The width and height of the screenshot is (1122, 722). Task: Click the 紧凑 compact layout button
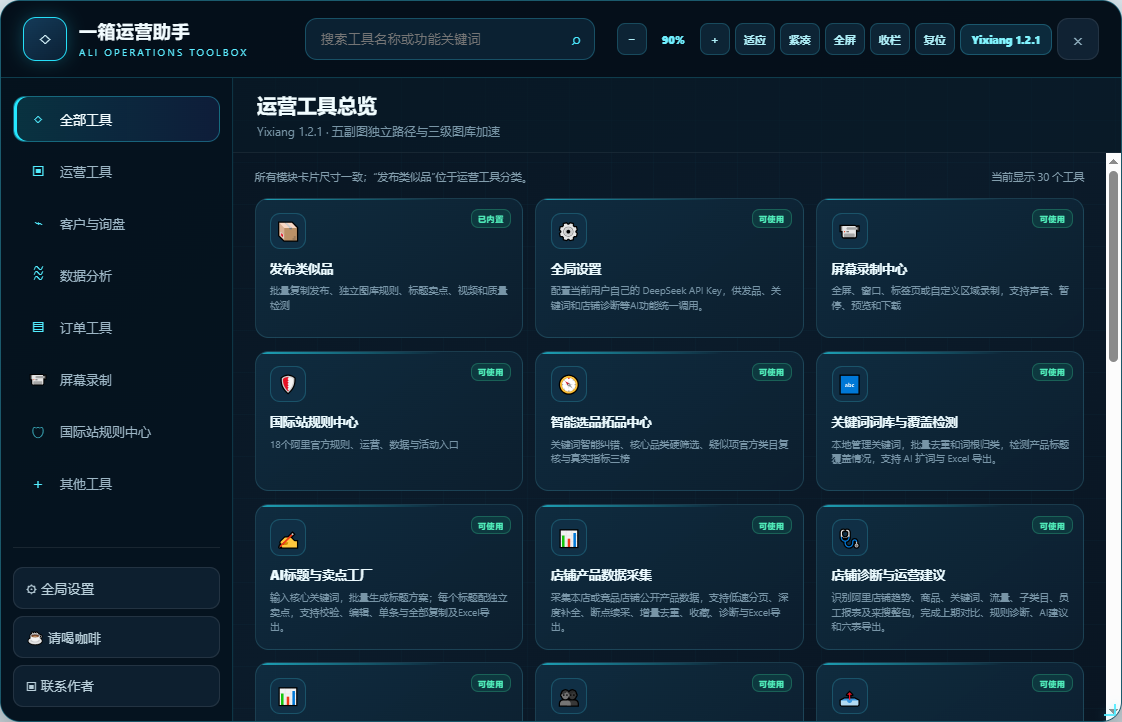click(800, 39)
